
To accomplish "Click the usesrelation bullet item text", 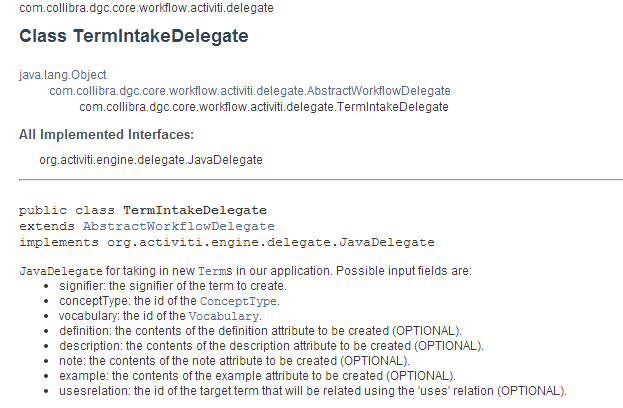I will coord(313,391).
